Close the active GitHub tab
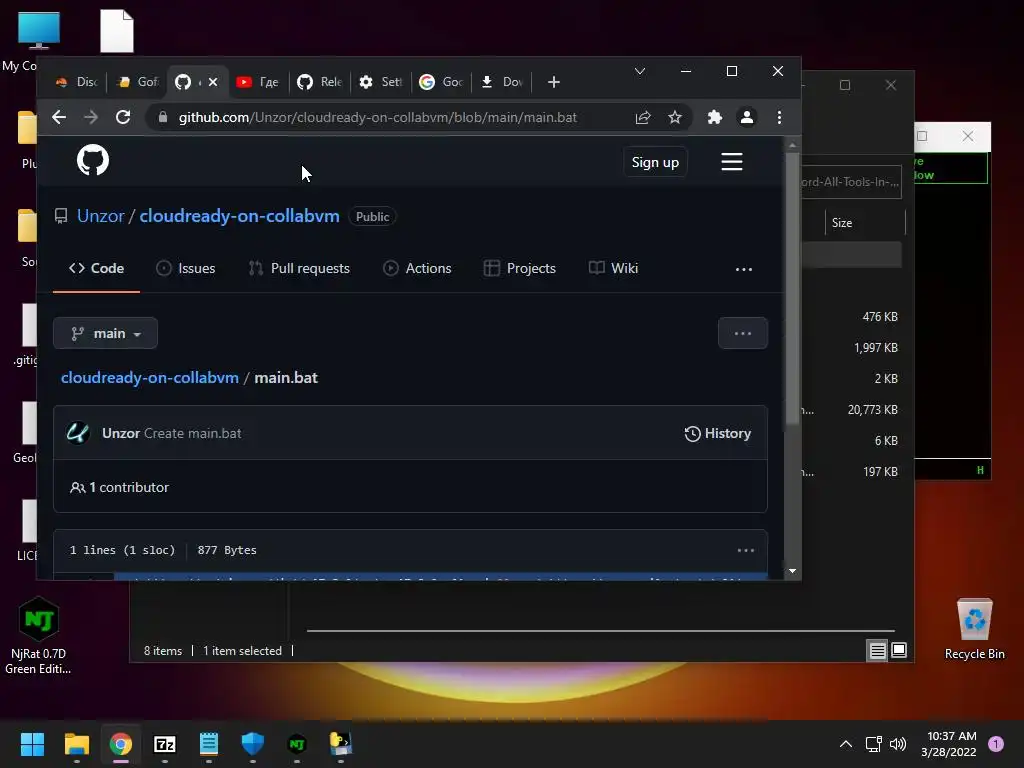This screenshot has width=1024, height=768. coord(213,82)
